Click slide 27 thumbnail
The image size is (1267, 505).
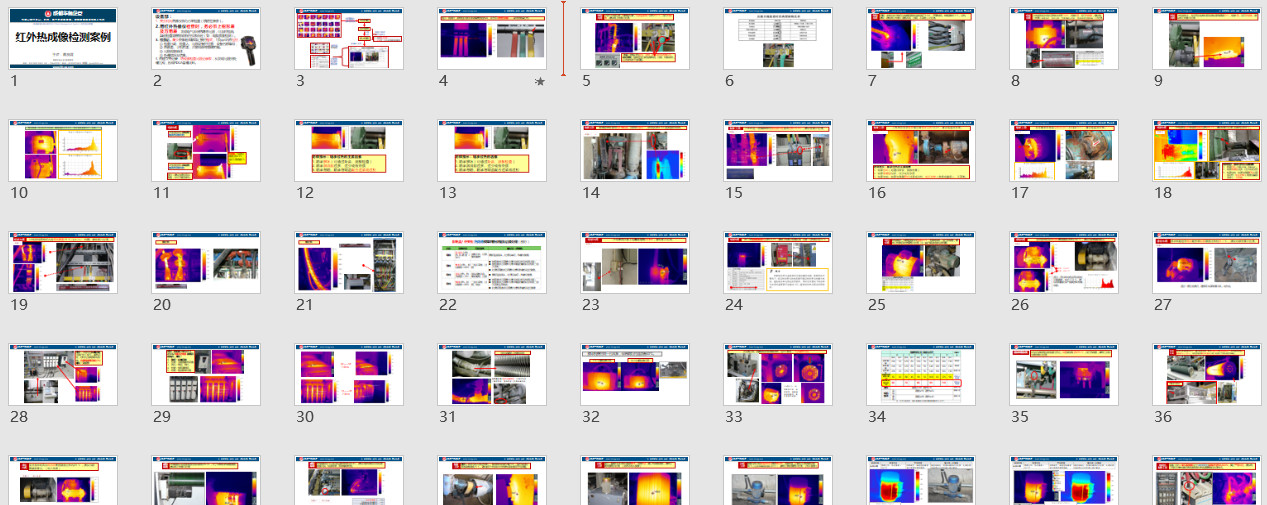[x=1207, y=263]
